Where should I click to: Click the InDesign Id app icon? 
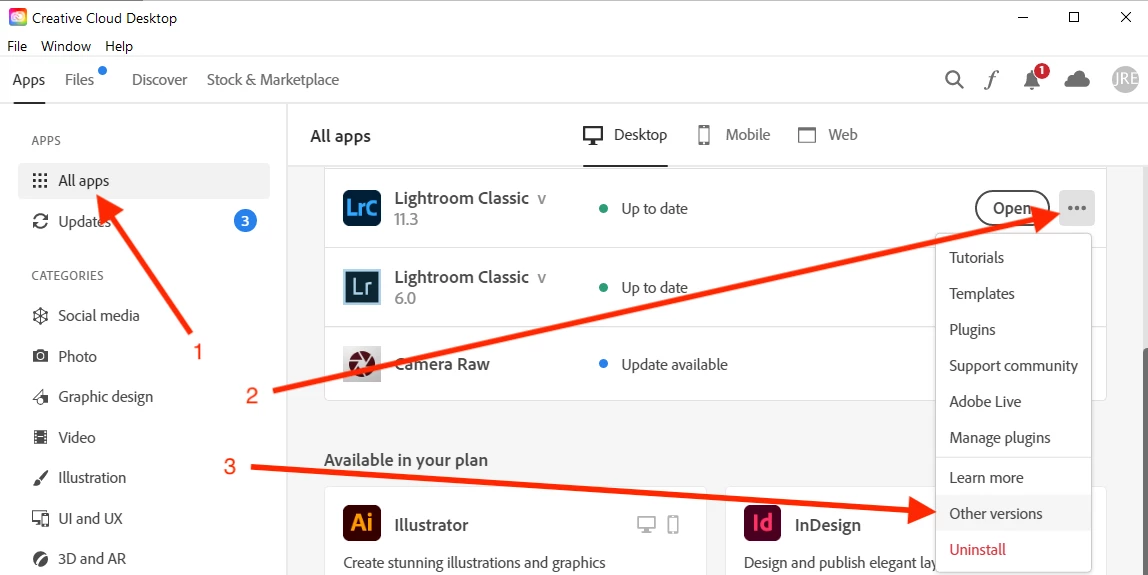click(x=762, y=522)
